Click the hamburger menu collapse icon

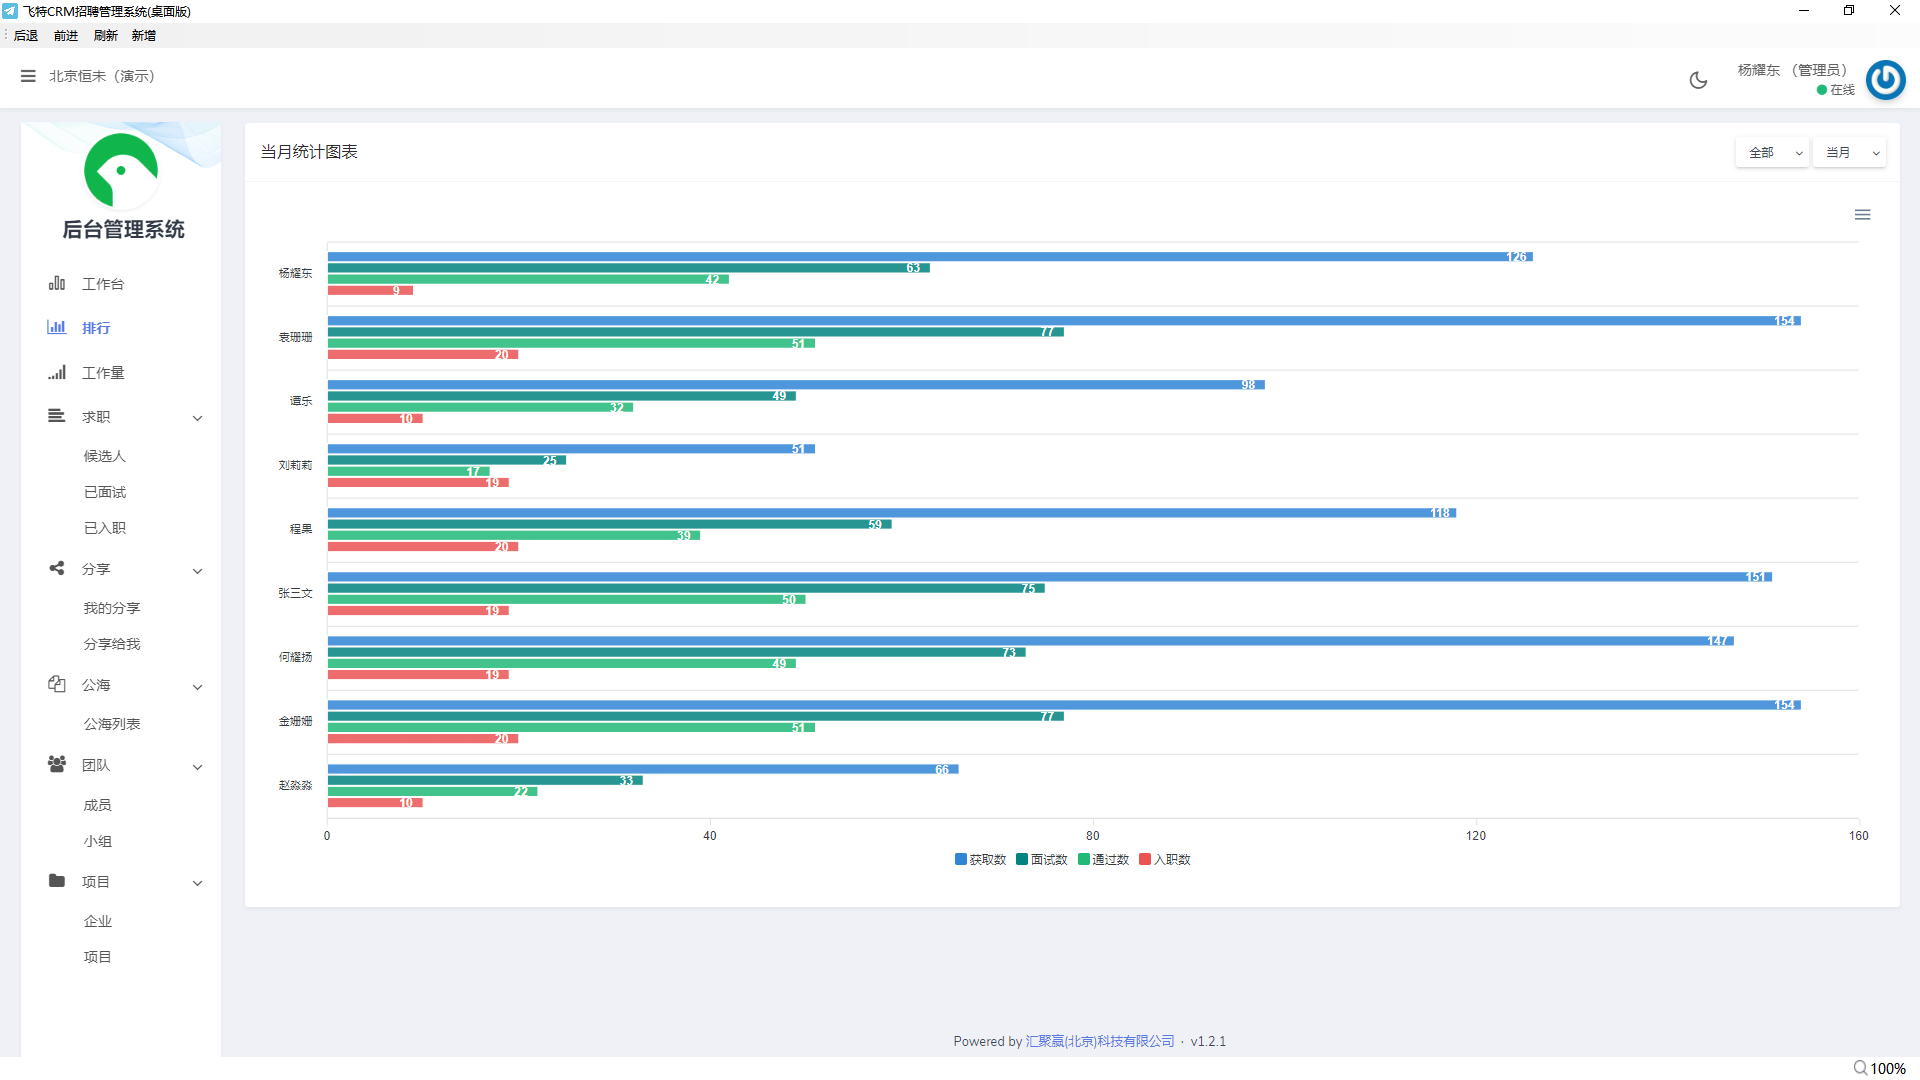point(28,76)
